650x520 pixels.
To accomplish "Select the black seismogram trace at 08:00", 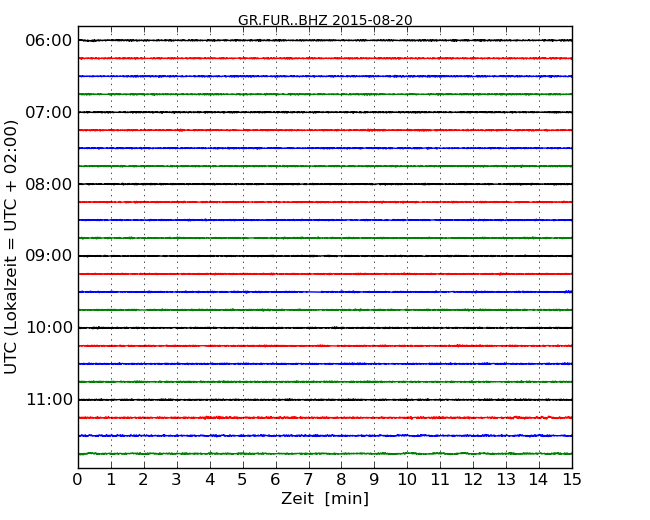I will coord(325,184).
